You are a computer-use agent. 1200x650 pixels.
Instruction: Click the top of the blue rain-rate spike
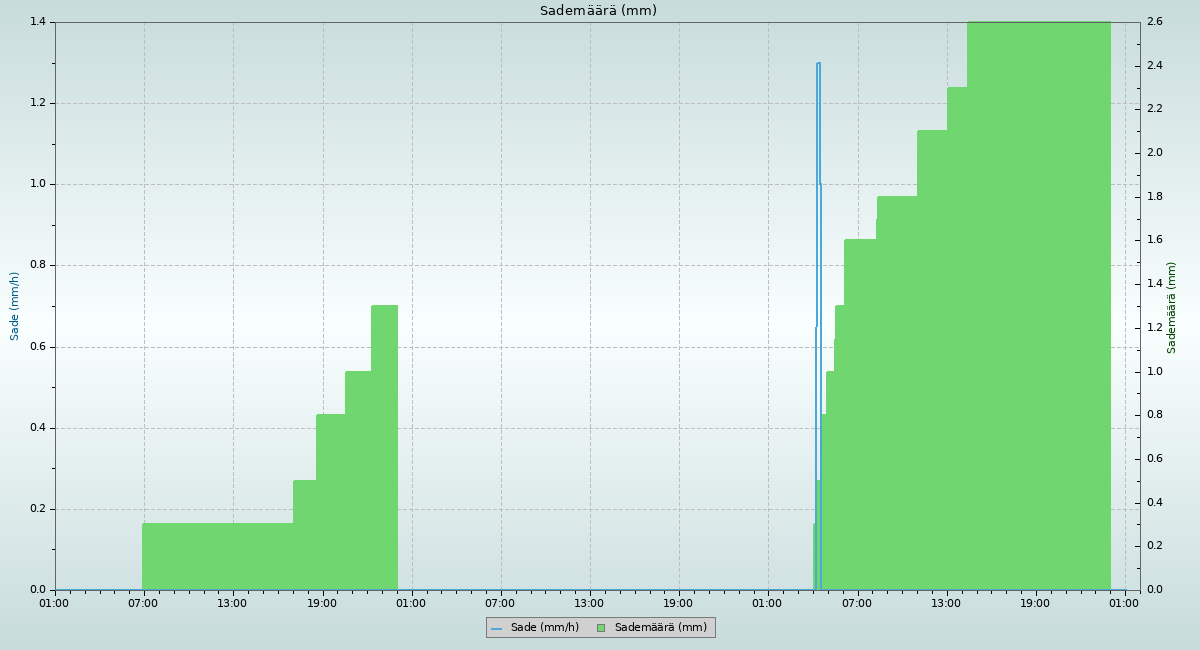818,64
